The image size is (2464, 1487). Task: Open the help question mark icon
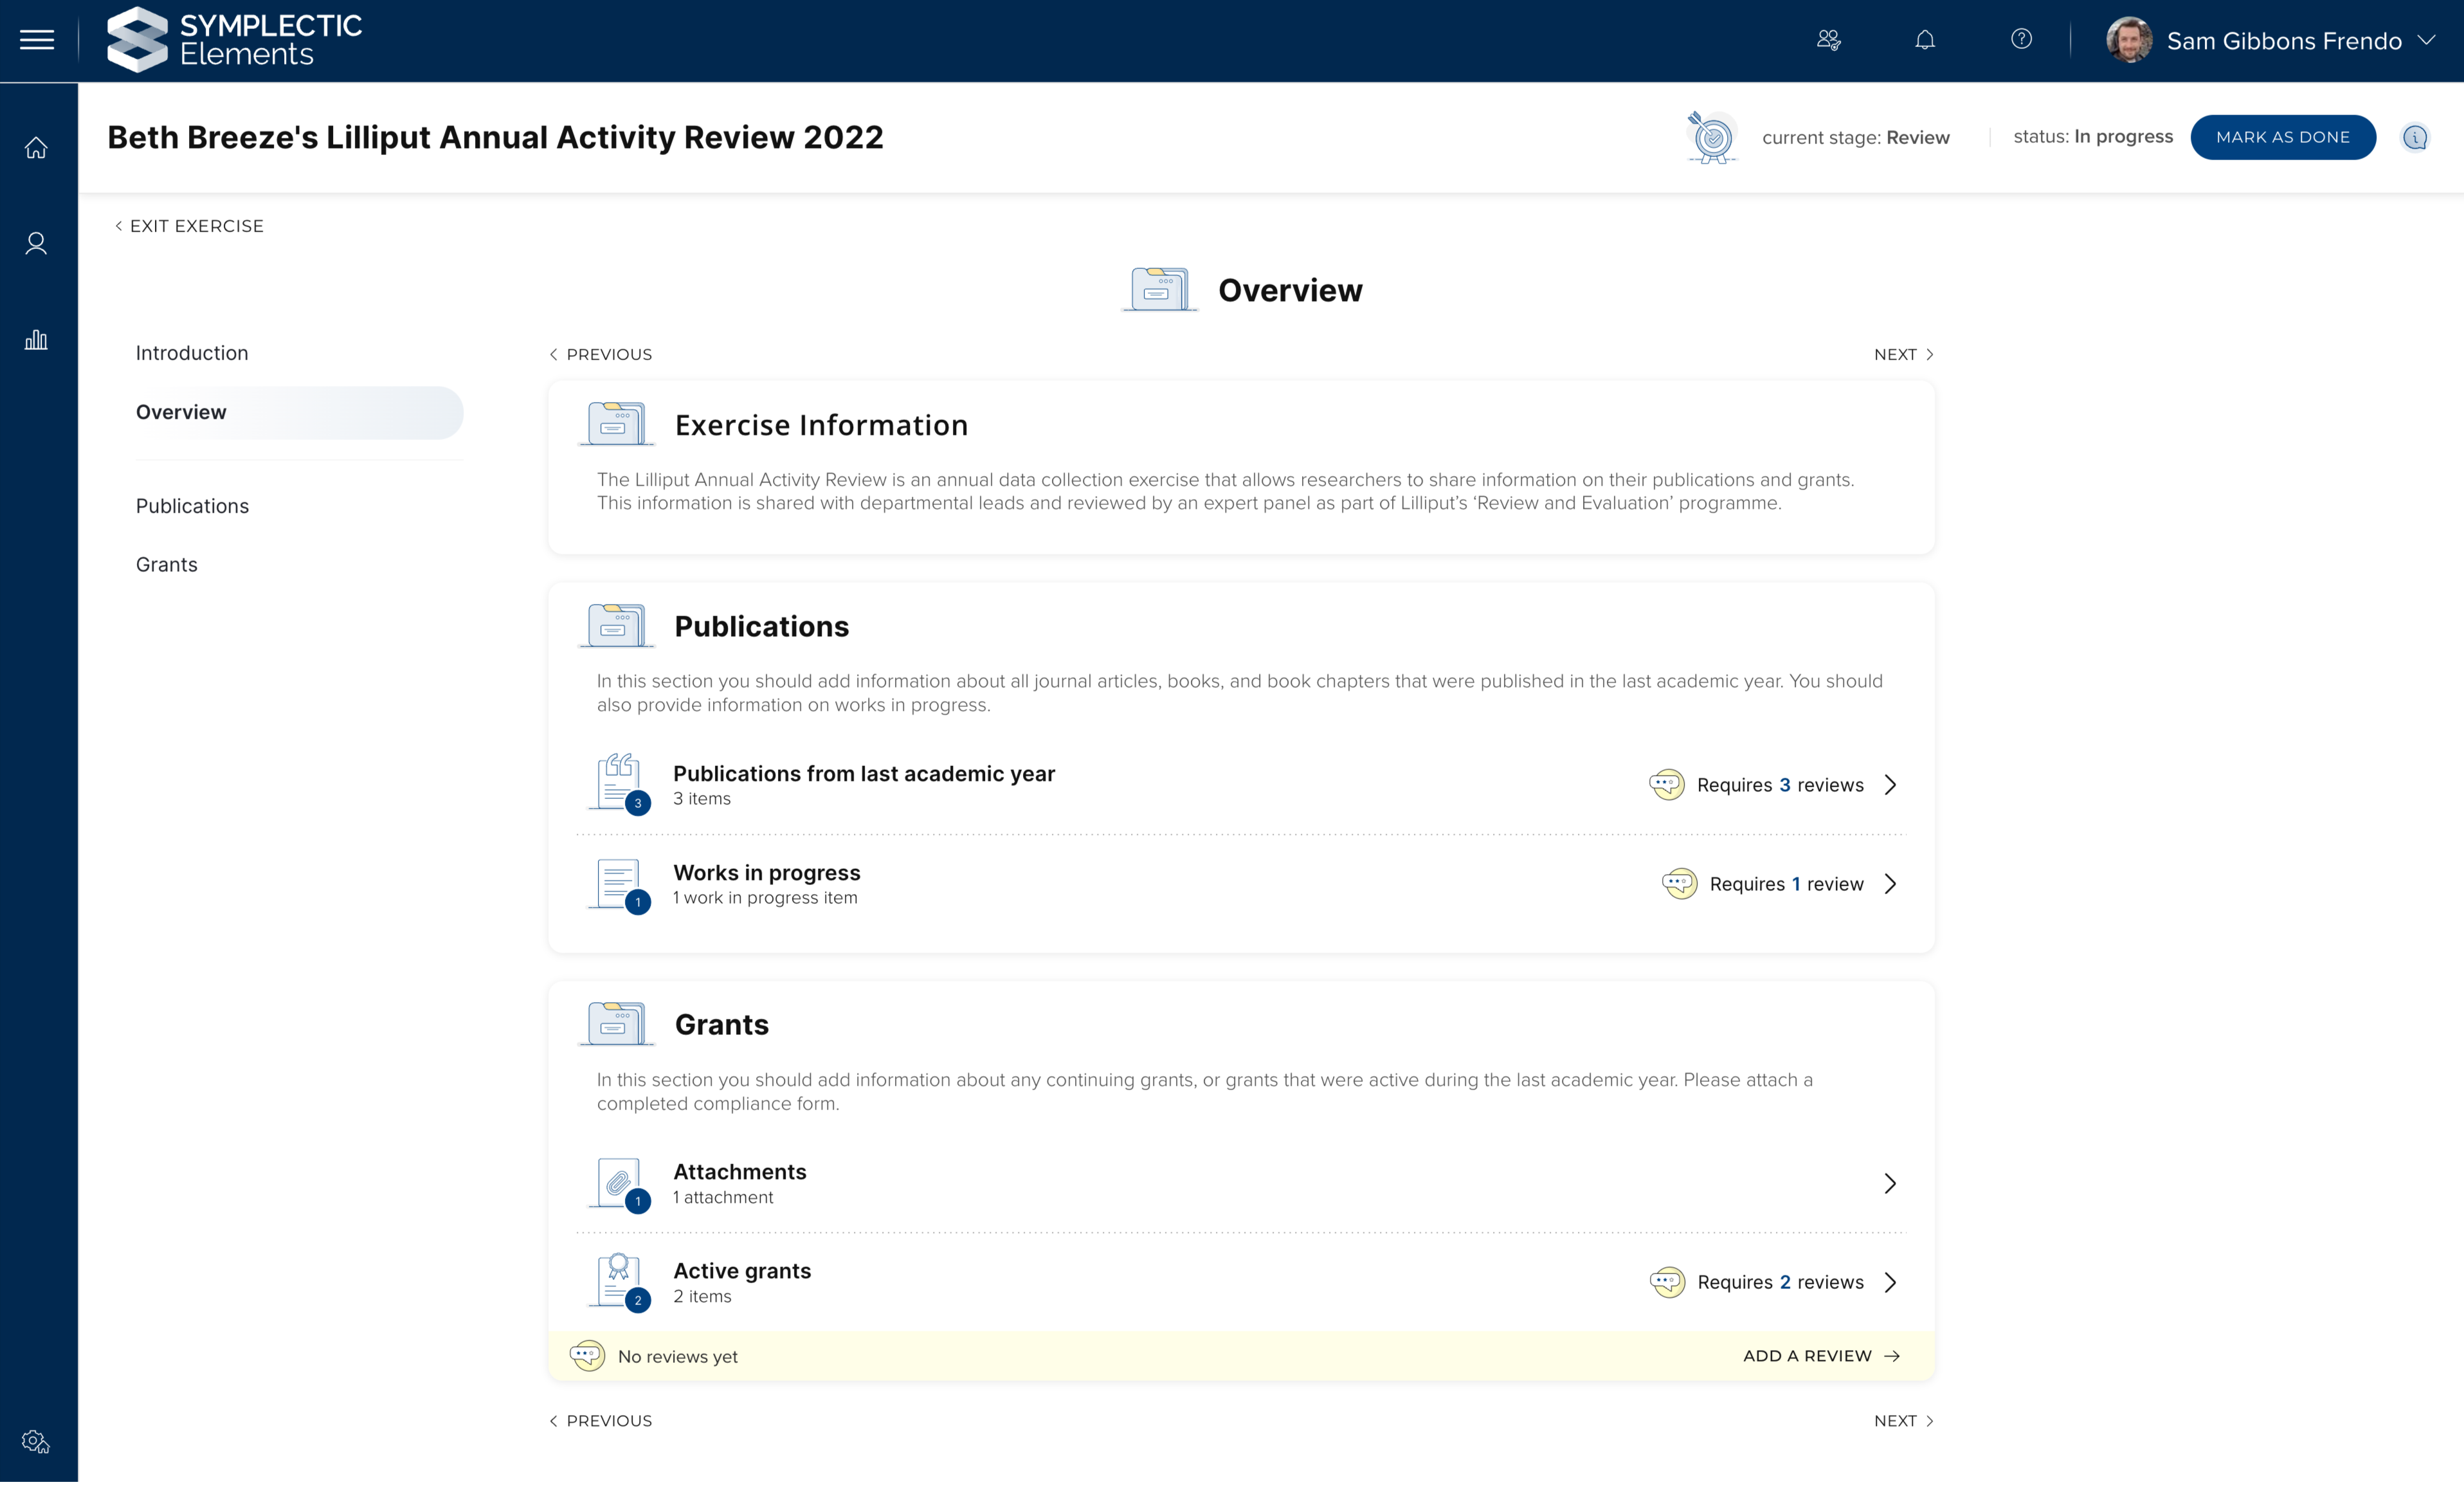point(2021,39)
